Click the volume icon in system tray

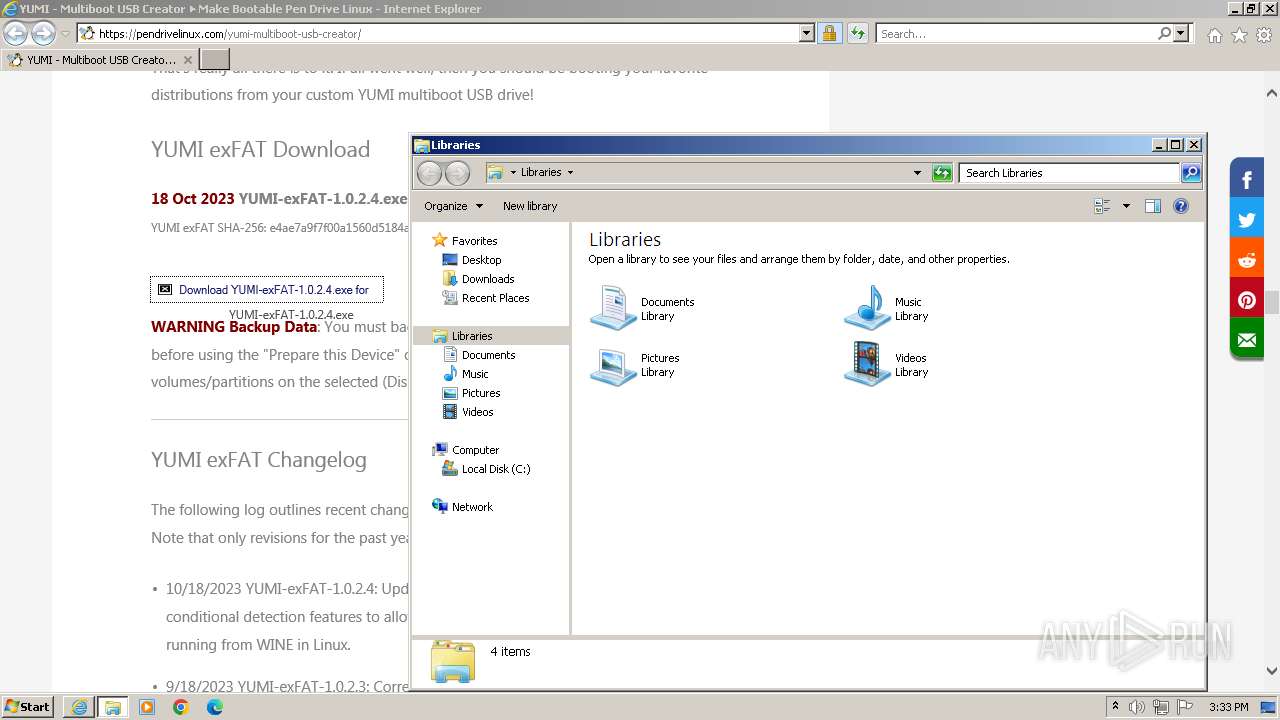[1137, 707]
